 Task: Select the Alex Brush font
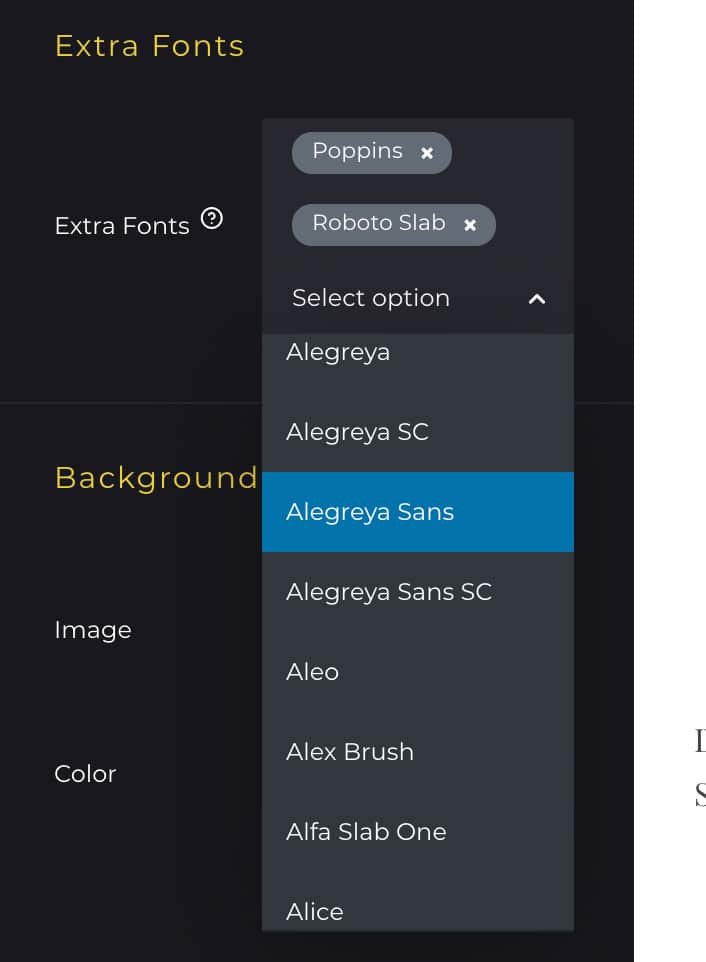[x=350, y=752]
